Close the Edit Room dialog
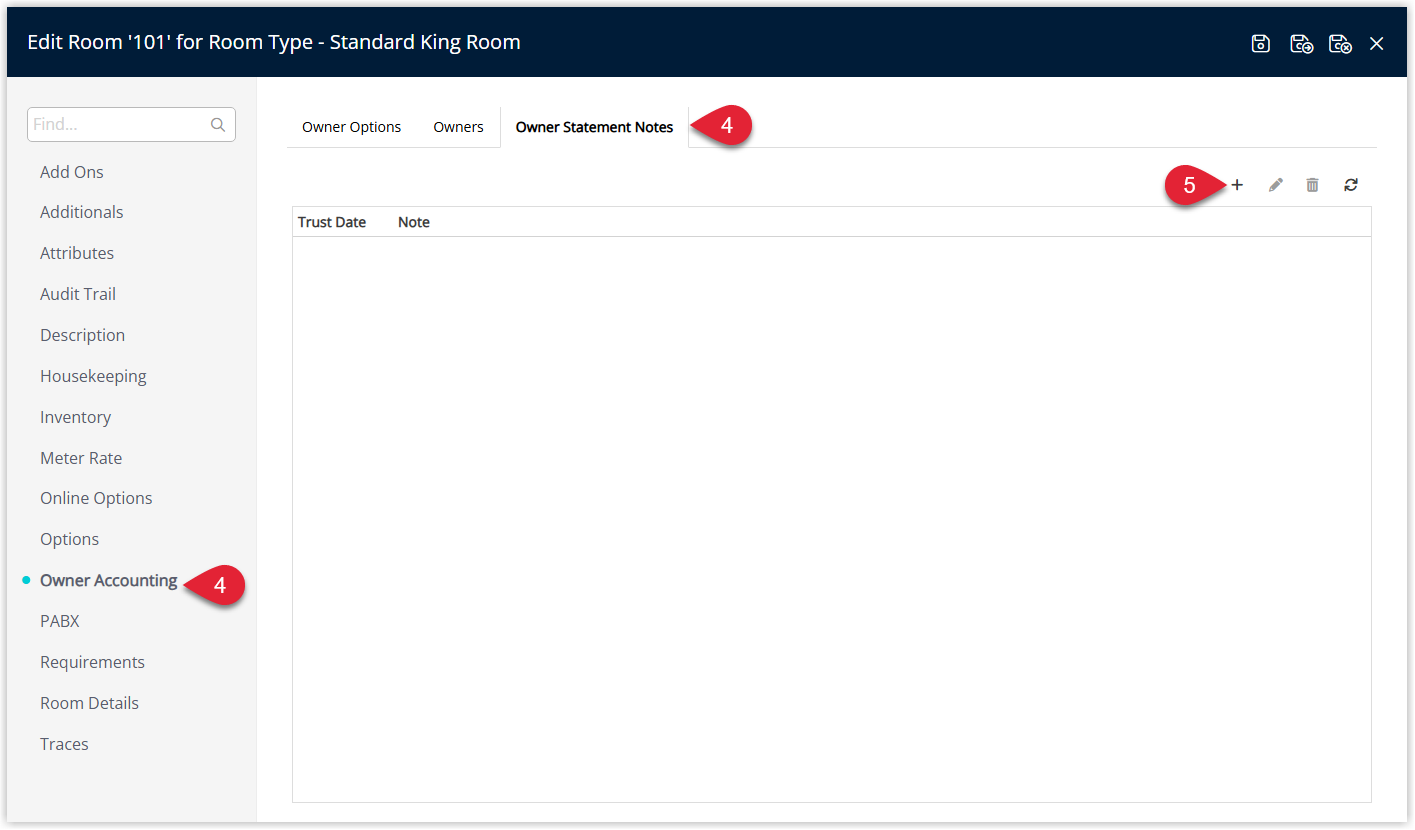Screen dimensions: 1415x830 1377,43
